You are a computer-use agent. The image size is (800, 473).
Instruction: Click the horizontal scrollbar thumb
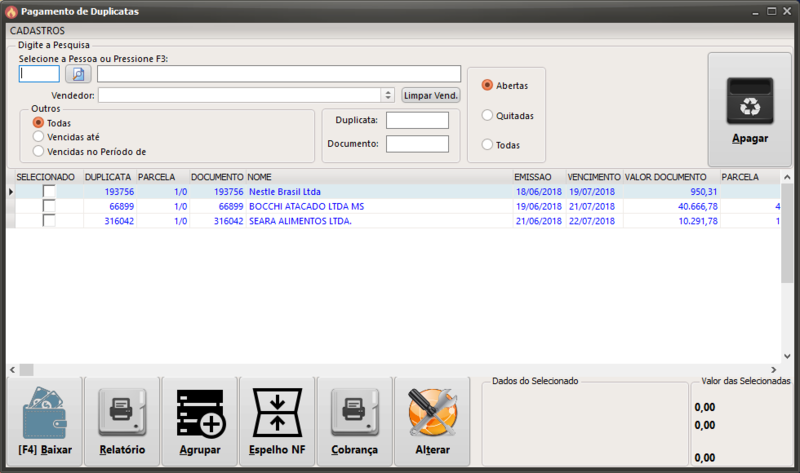pyautogui.click(x=27, y=369)
